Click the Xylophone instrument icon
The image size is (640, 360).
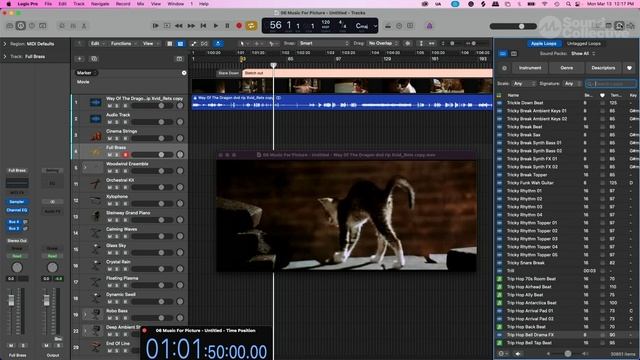coord(96,200)
